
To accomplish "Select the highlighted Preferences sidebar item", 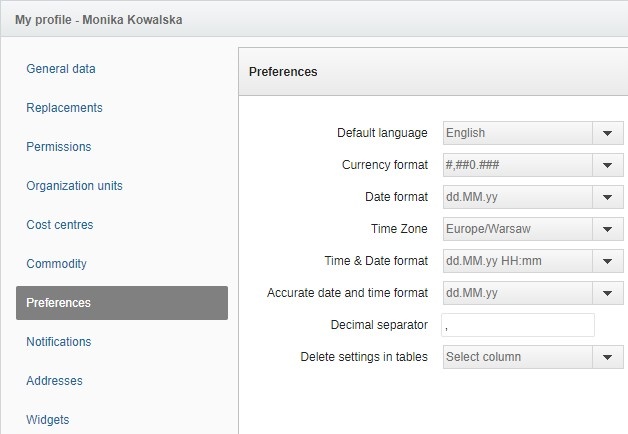I will coord(122,303).
